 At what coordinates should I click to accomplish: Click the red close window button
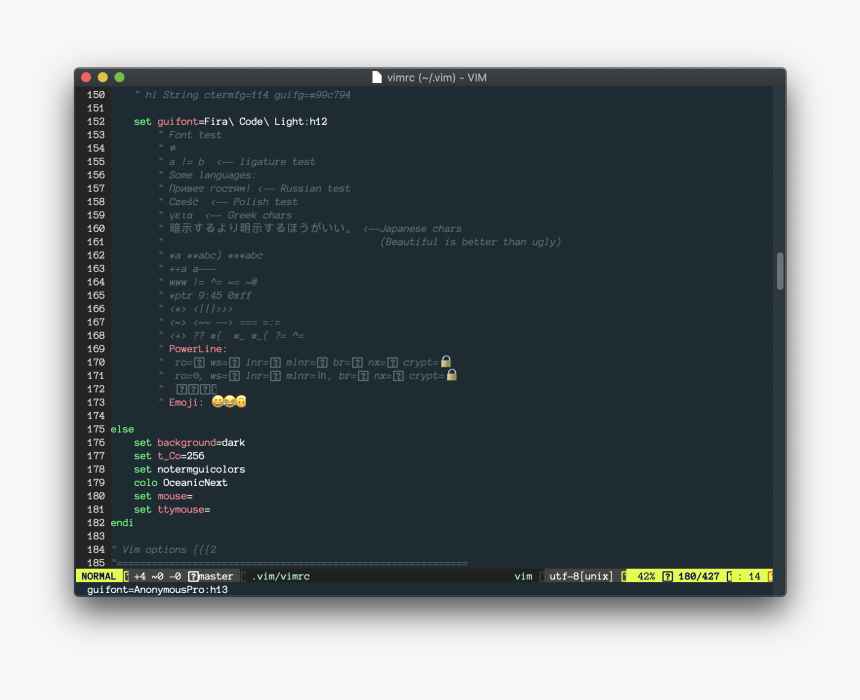tap(86, 77)
